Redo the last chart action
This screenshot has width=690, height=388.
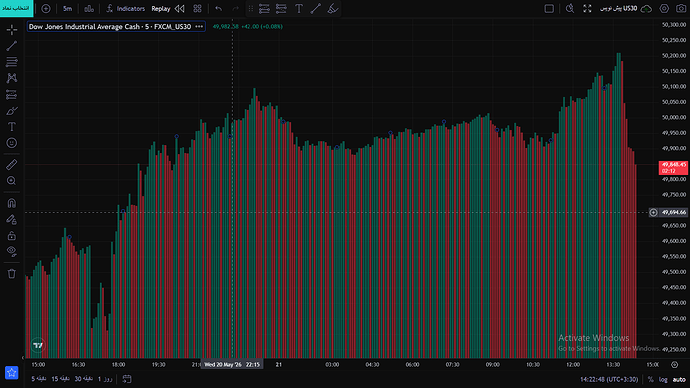click(x=235, y=8)
